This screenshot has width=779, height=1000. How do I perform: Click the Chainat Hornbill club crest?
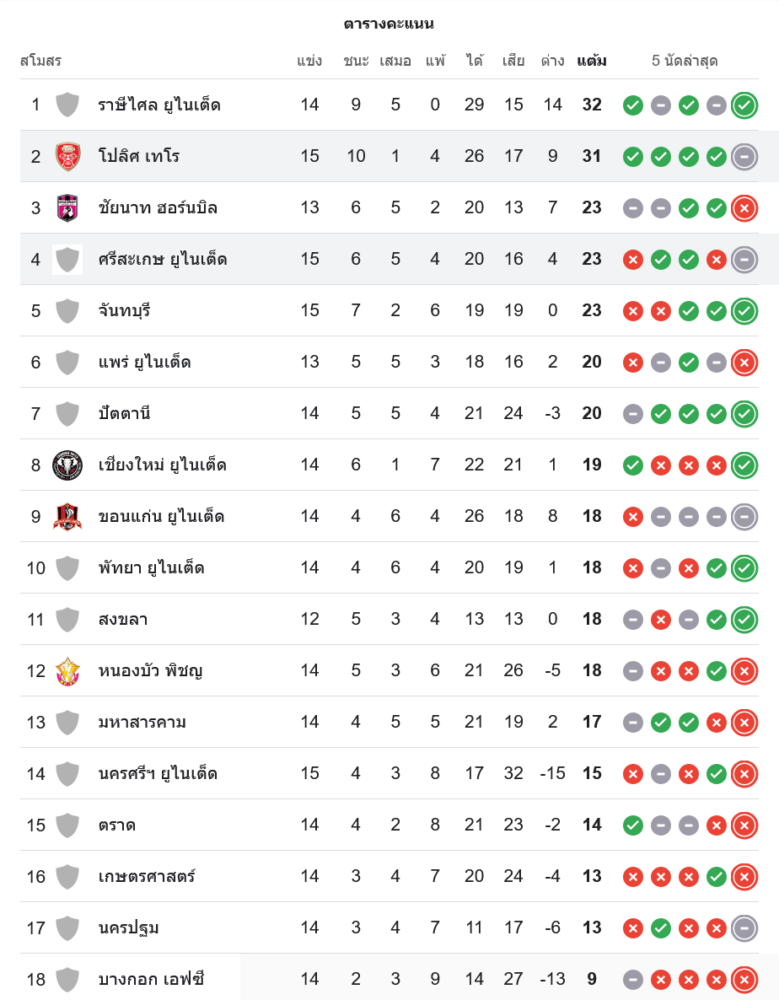tap(67, 208)
